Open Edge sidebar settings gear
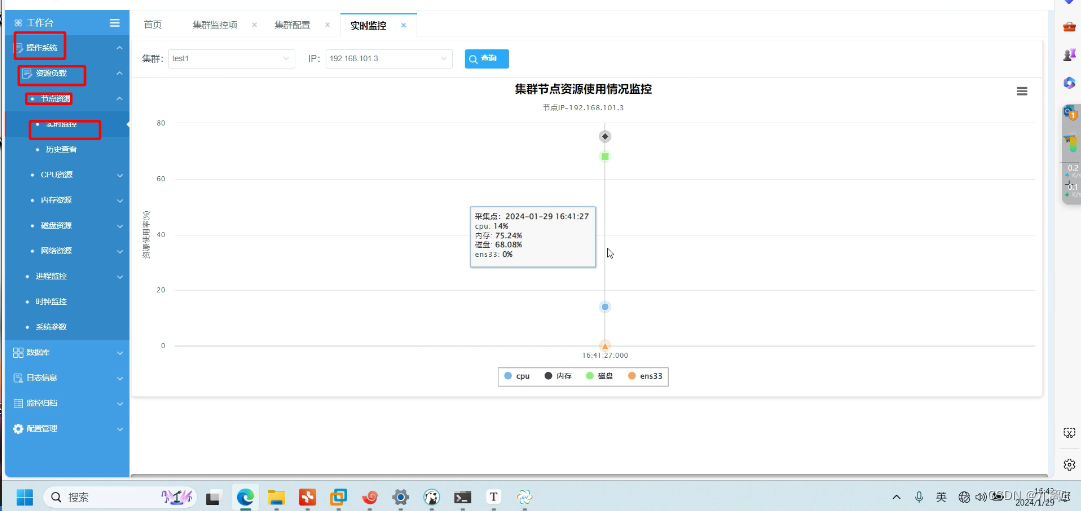This screenshot has width=1081, height=511. tap(1069, 464)
